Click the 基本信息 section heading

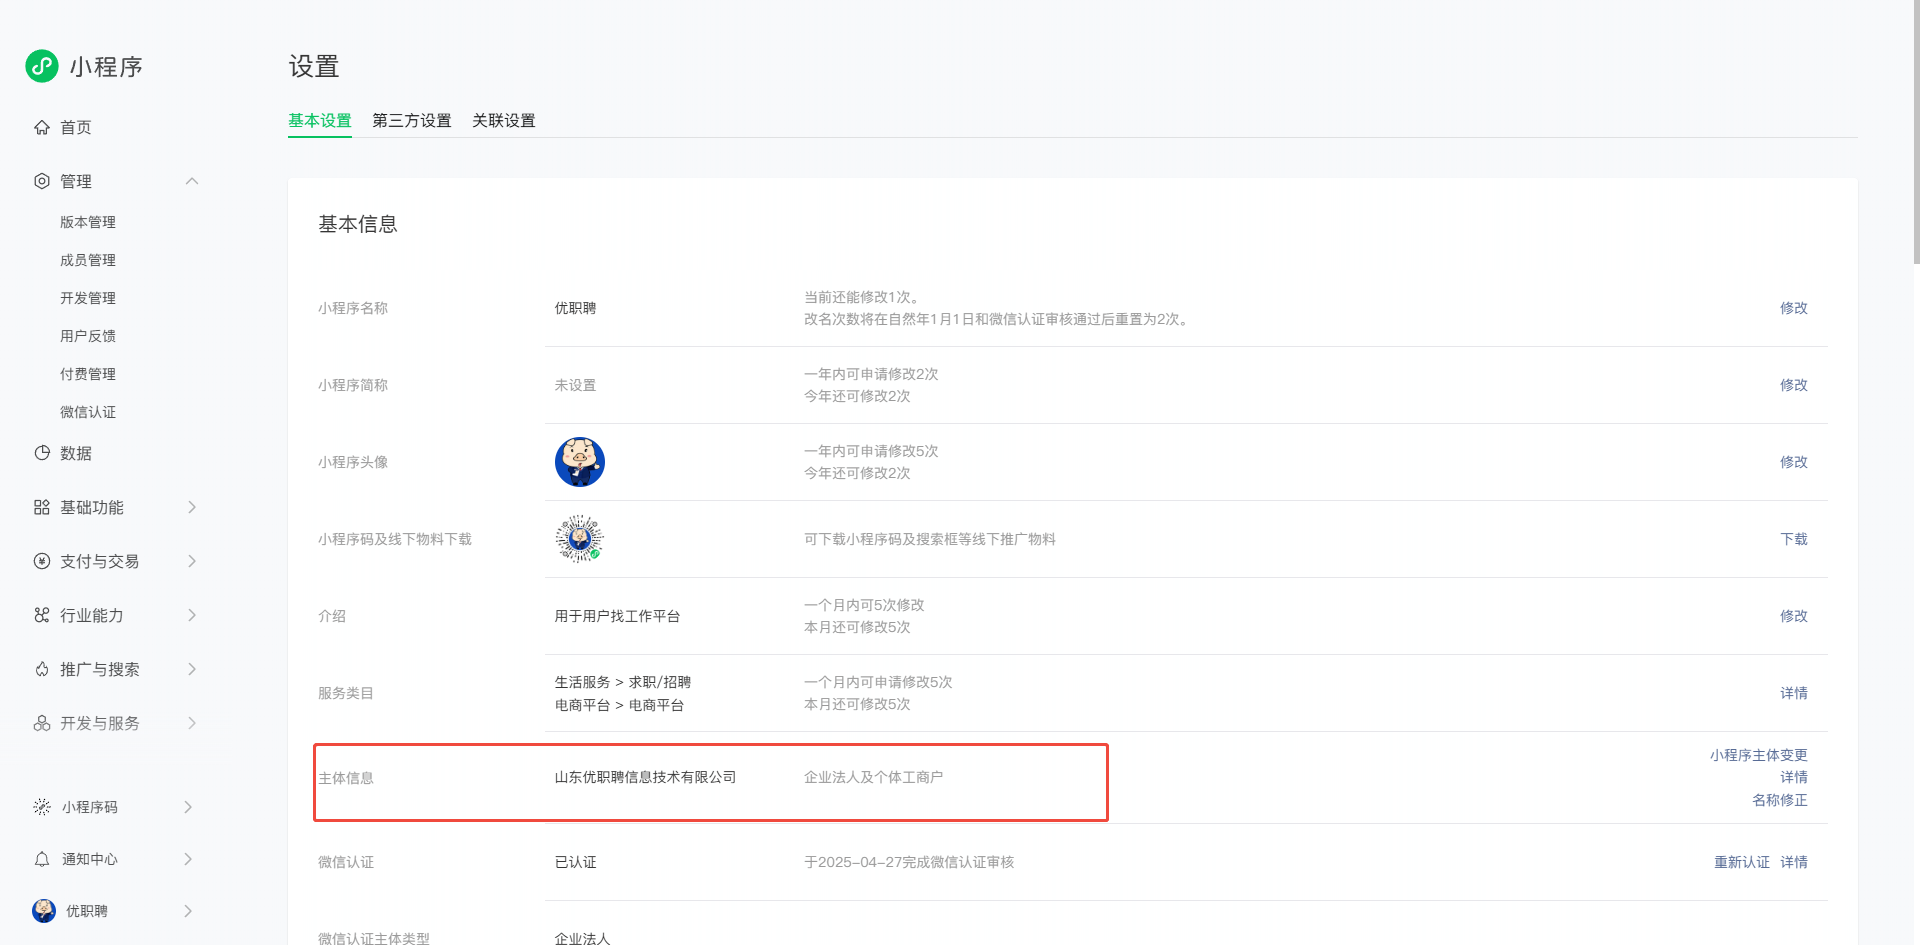click(x=358, y=224)
